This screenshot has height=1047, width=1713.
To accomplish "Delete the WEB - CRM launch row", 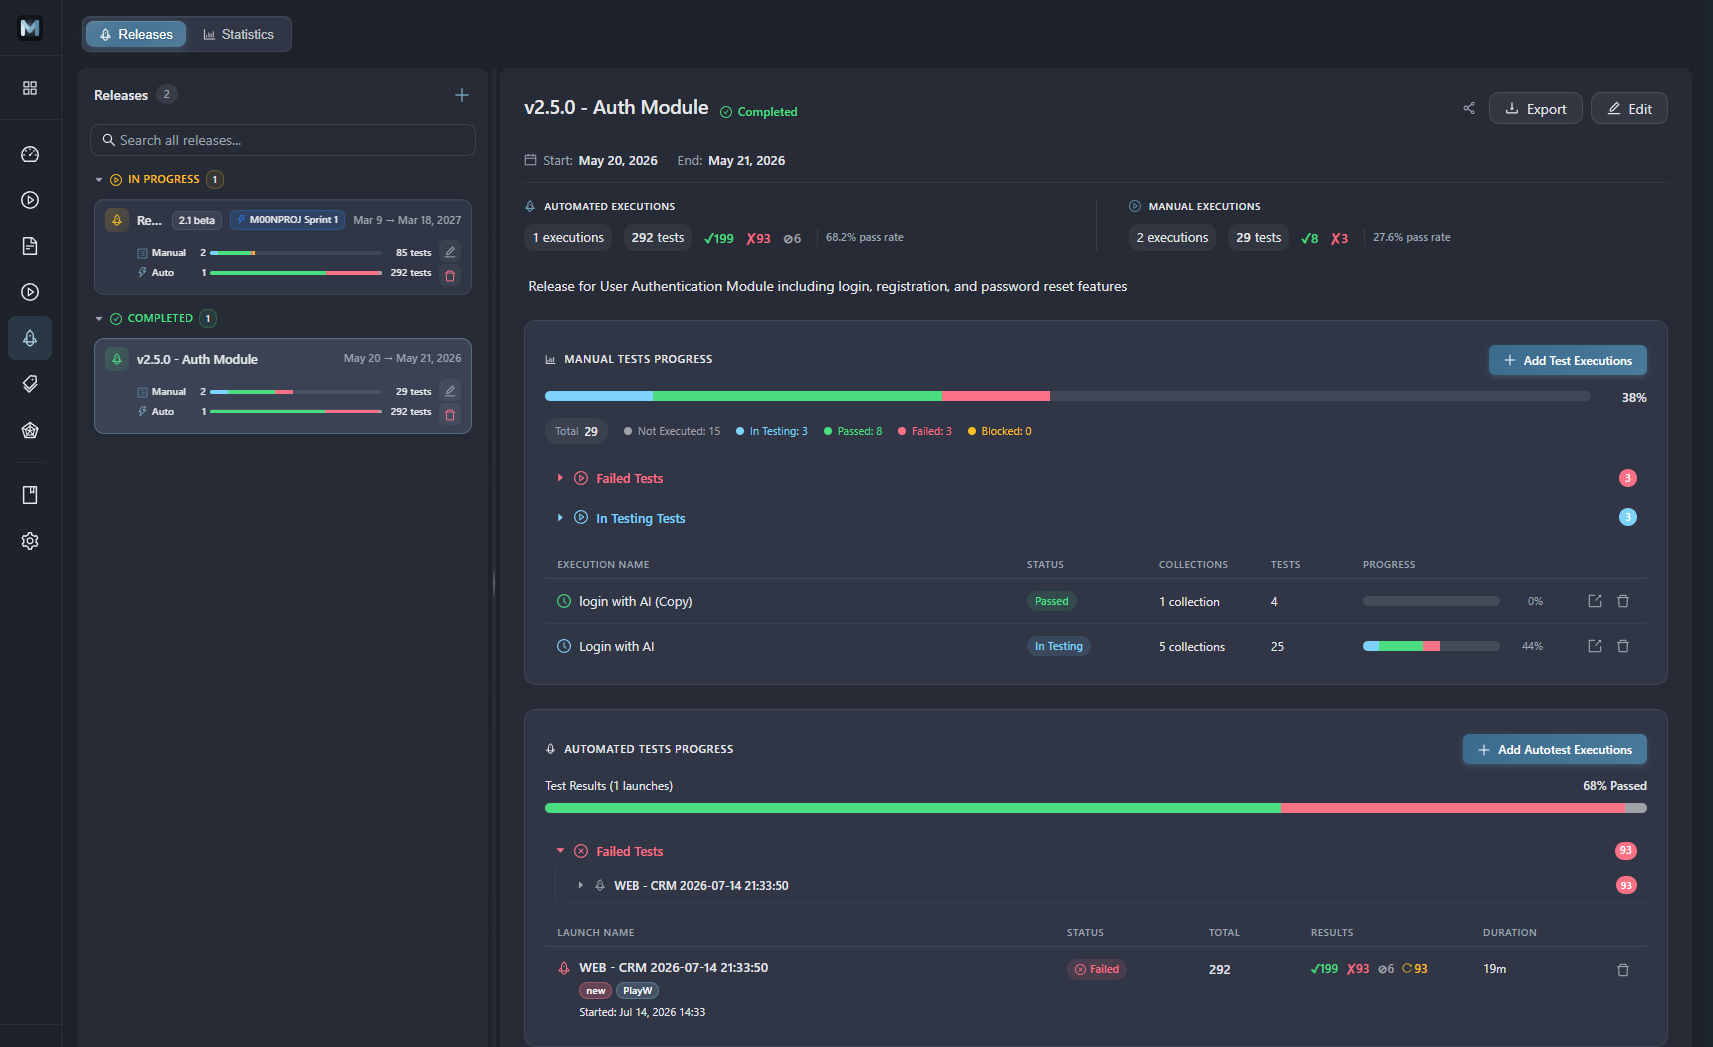I will click(1623, 969).
